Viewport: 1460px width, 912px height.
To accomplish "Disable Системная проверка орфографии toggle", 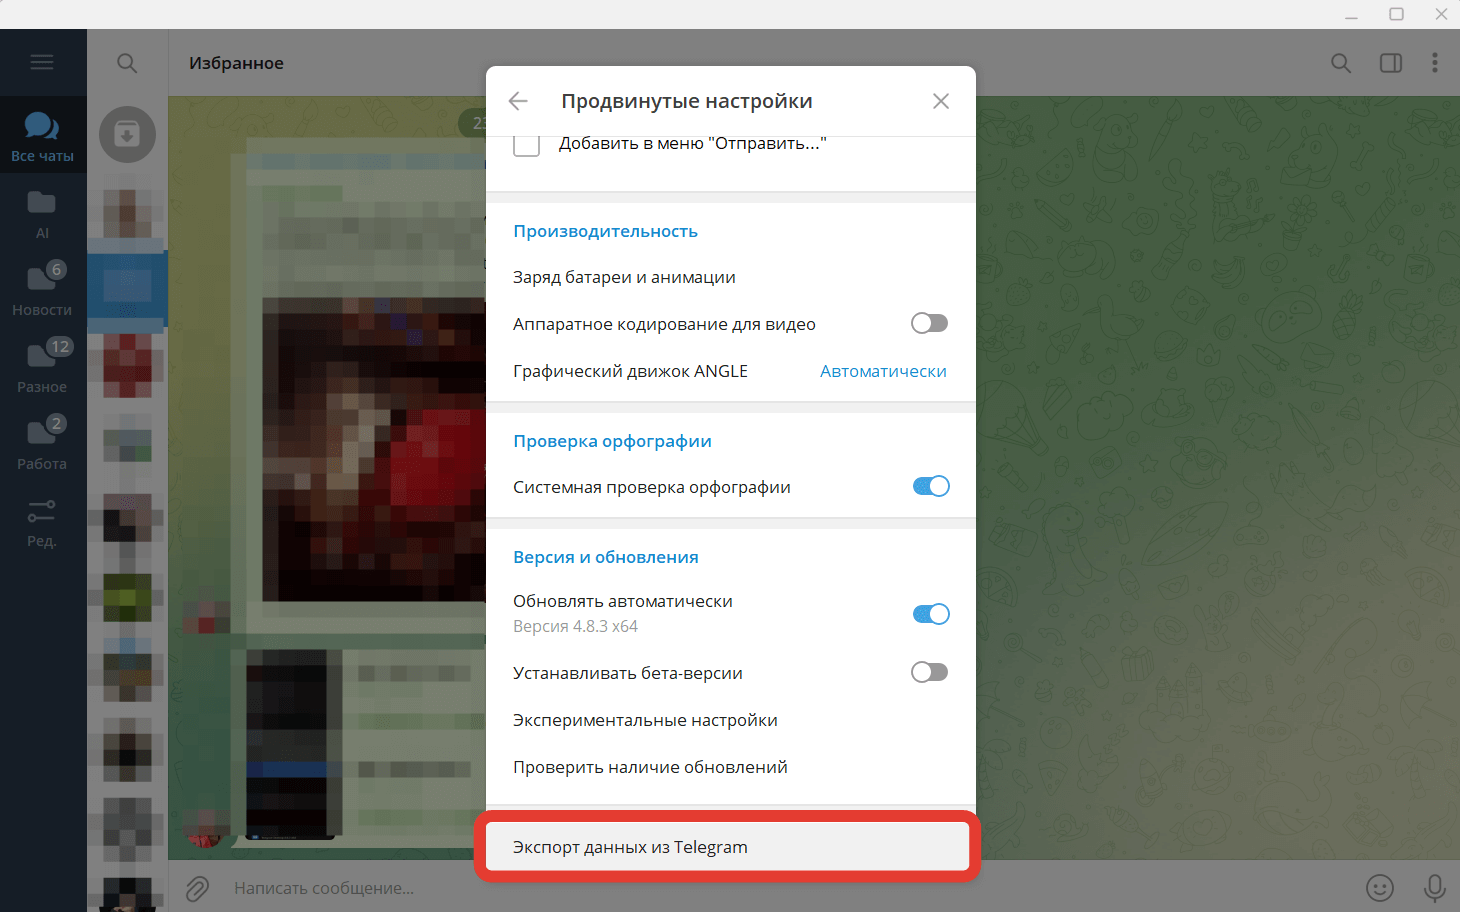I will tap(931, 486).
